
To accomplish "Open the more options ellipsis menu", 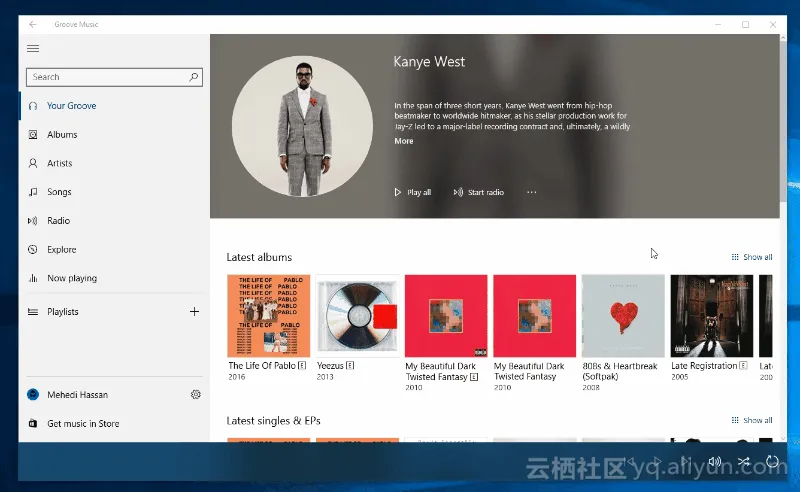I will pos(531,192).
